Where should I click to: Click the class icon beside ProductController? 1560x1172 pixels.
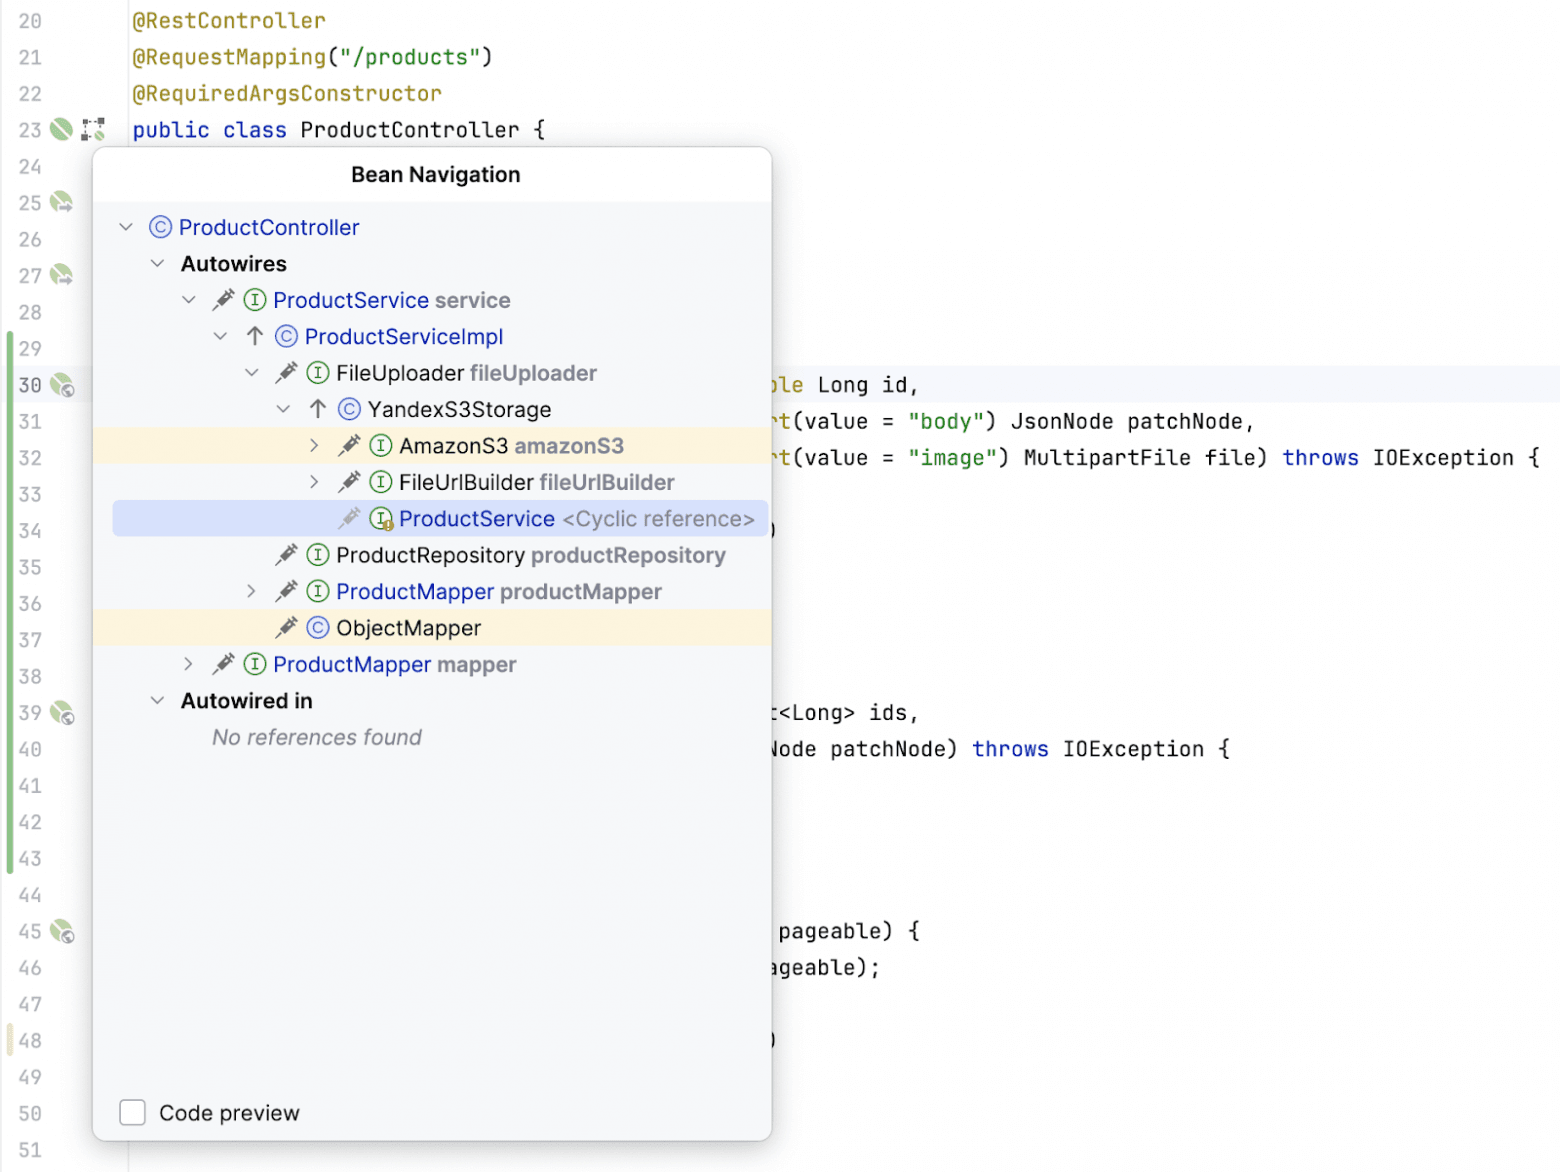click(x=160, y=227)
